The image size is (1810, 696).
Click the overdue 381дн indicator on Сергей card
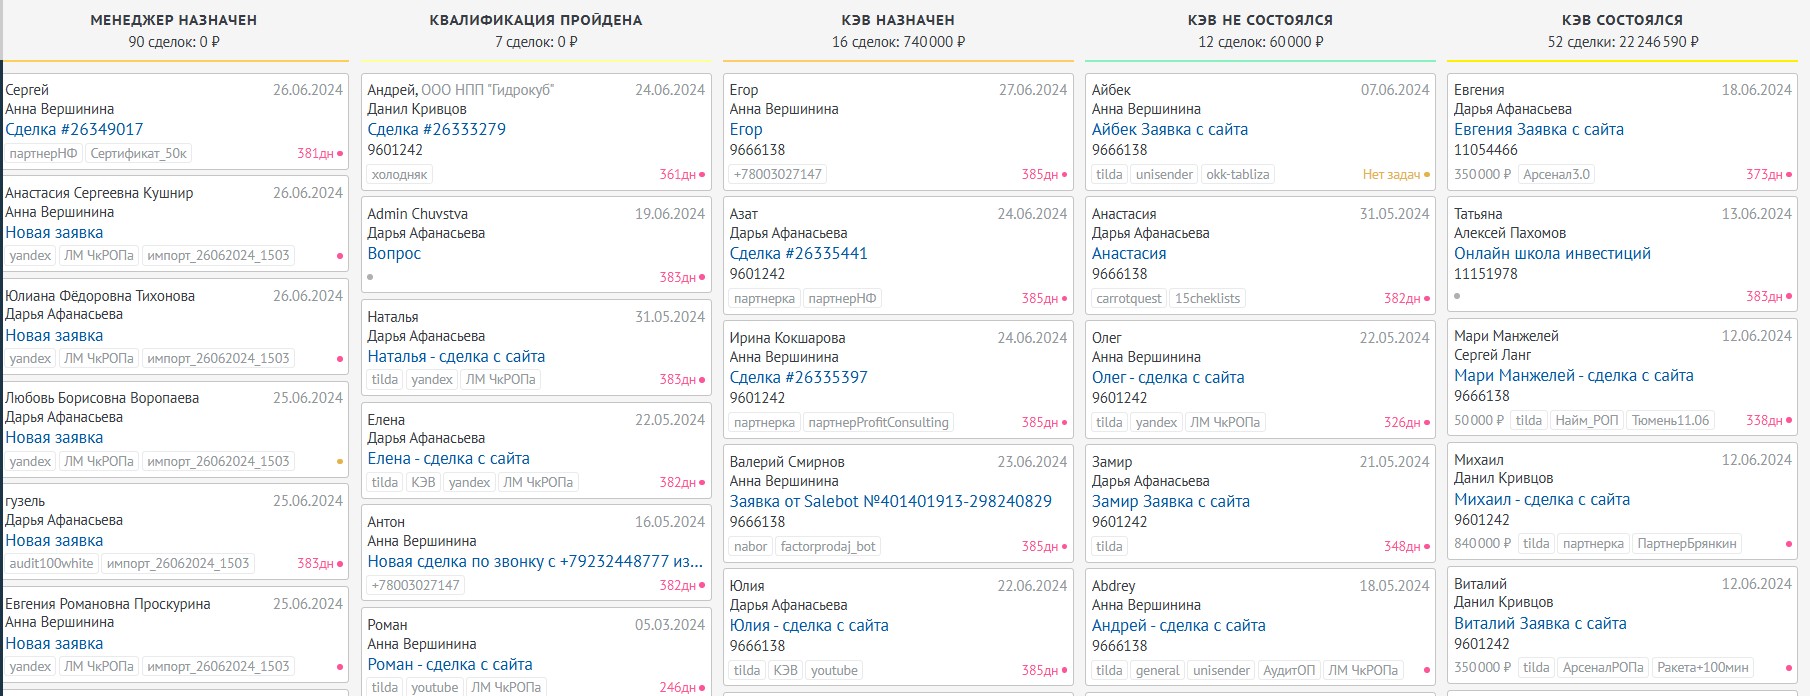(319, 153)
